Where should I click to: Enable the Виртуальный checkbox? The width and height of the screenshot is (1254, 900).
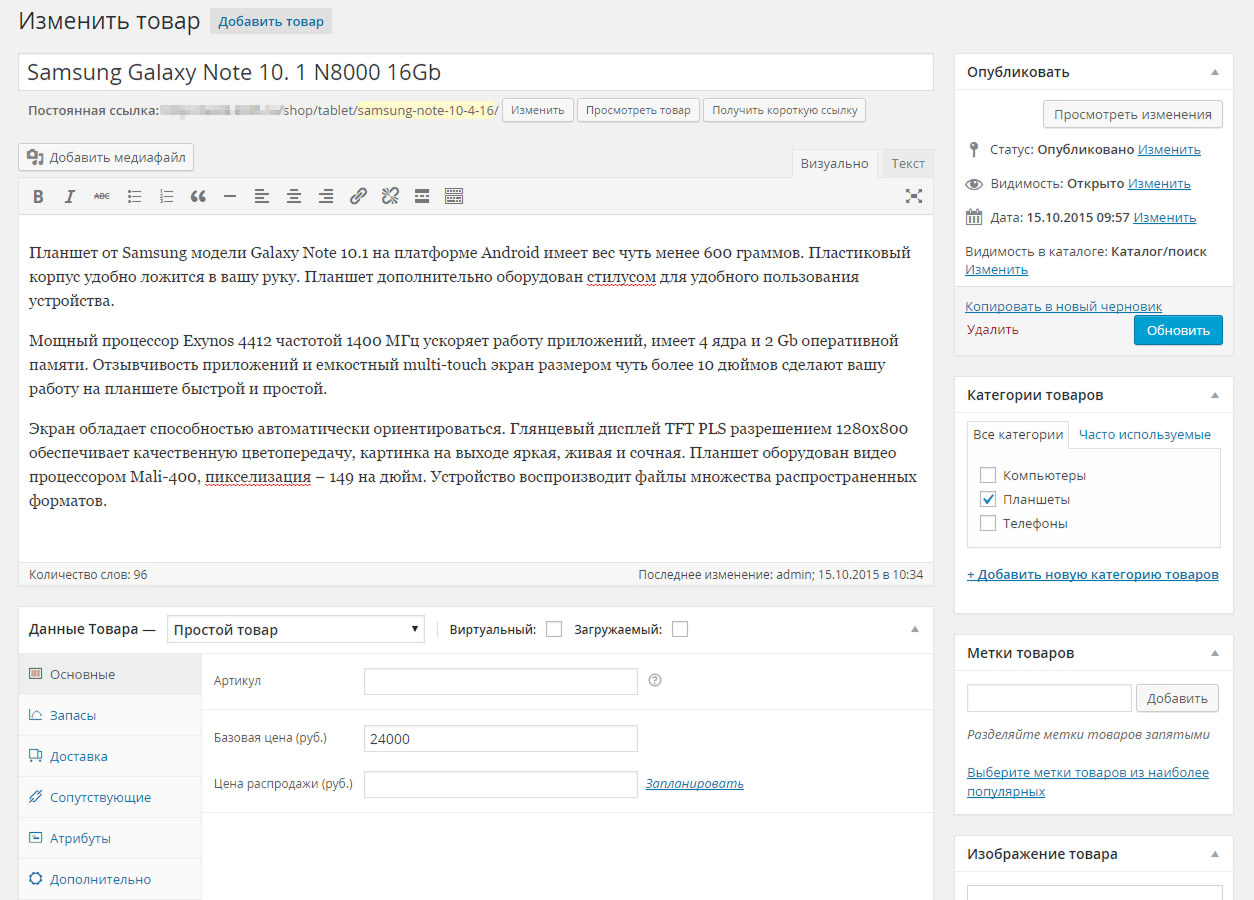click(554, 629)
